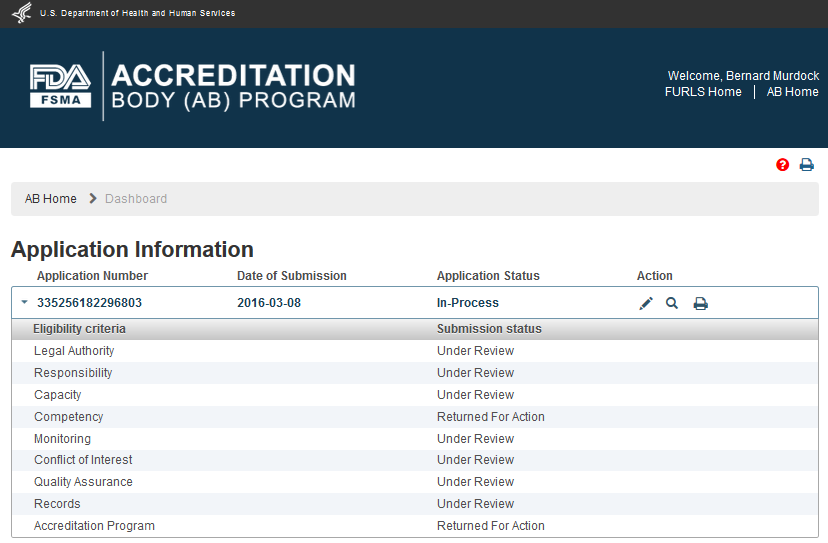Print application using the Action row printer icon
This screenshot has height=543, width=828.
[700, 303]
